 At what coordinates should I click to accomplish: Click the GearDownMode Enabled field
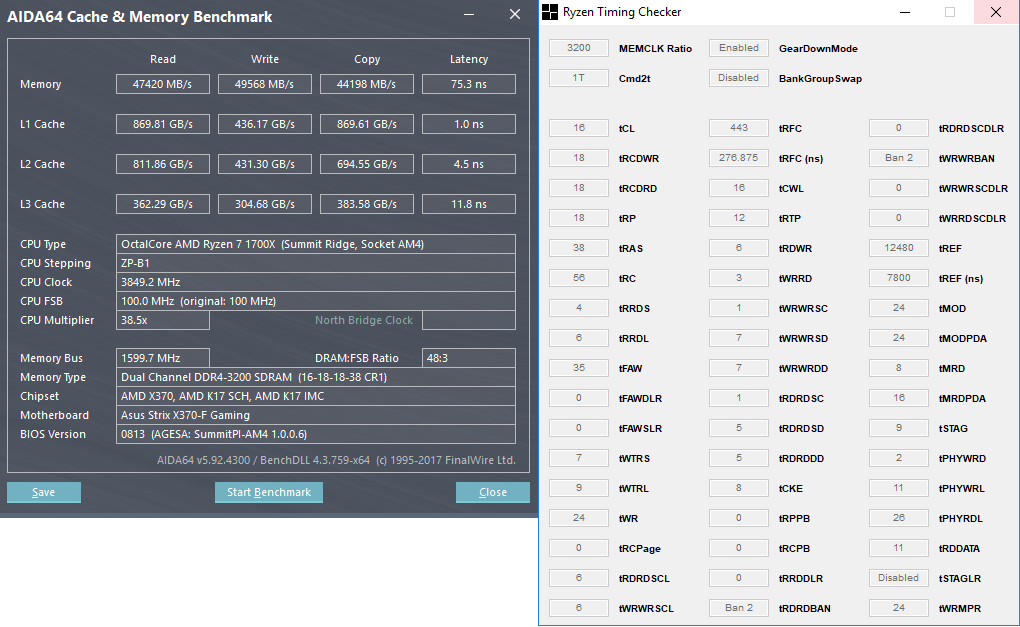pyautogui.click(x=739, y=47)
